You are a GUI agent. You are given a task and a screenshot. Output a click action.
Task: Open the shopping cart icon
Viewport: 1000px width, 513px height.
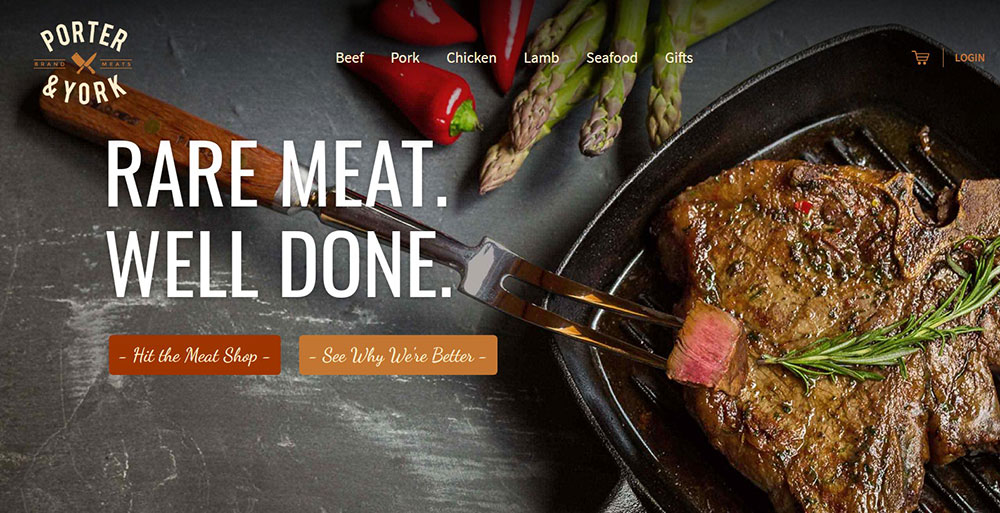(x=920, y=57)
